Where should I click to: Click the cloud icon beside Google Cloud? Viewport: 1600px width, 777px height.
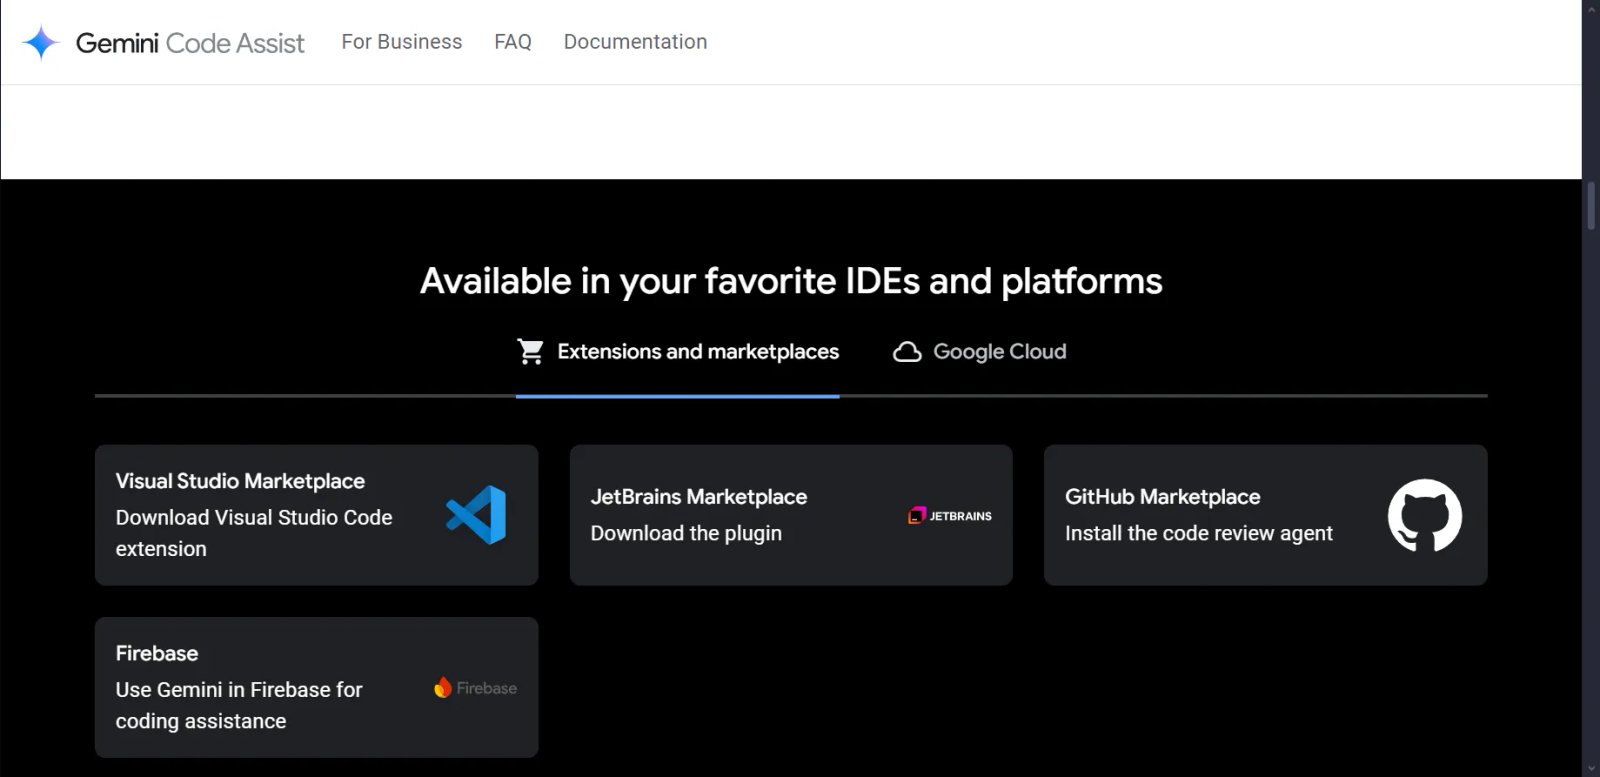[x=907, y=352]
